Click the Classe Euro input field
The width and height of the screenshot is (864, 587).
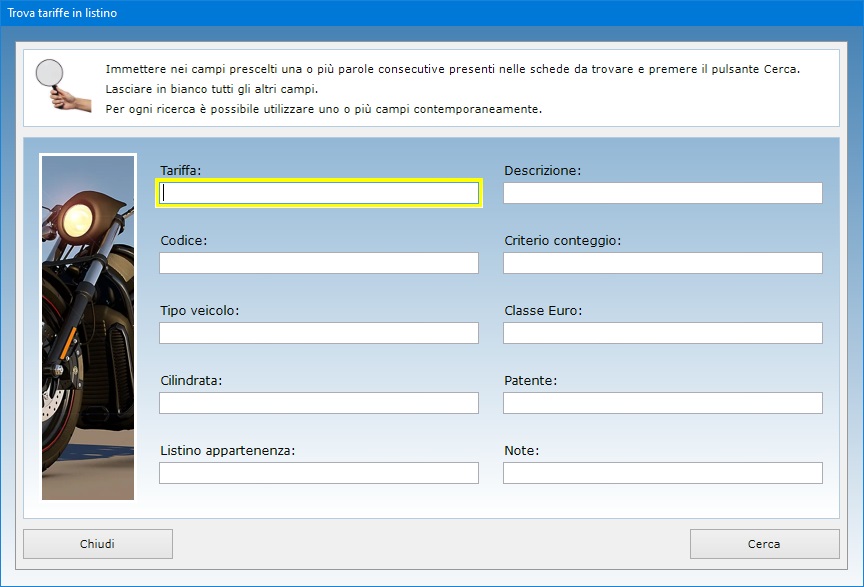coord(663,333)
